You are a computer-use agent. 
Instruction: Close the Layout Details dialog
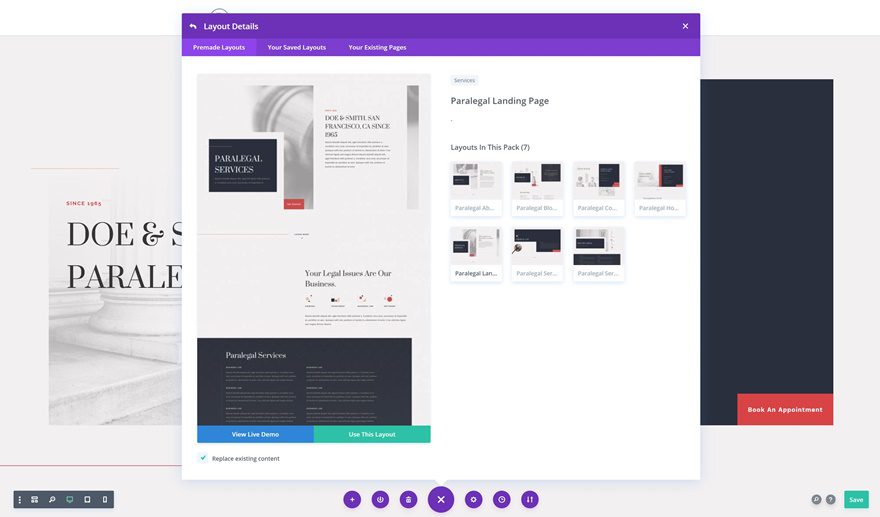tap(685, 26)
